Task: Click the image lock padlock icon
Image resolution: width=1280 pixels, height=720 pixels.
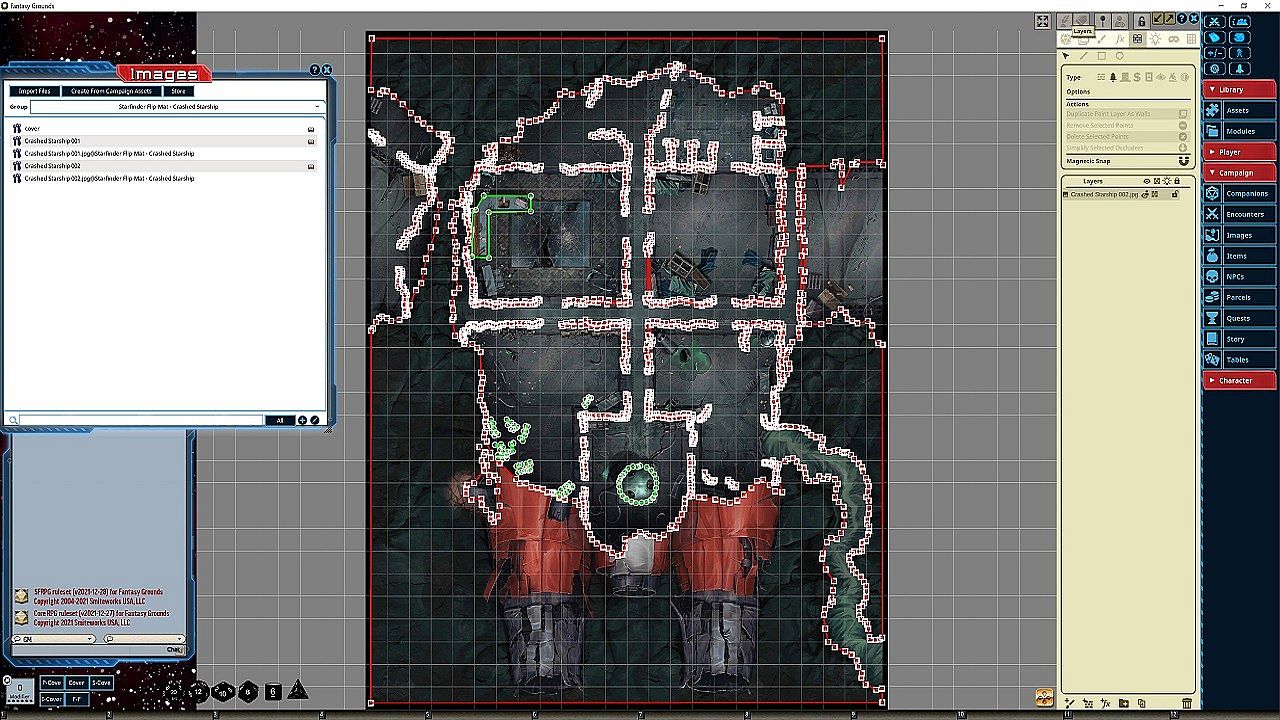Action: [1141, 21]
